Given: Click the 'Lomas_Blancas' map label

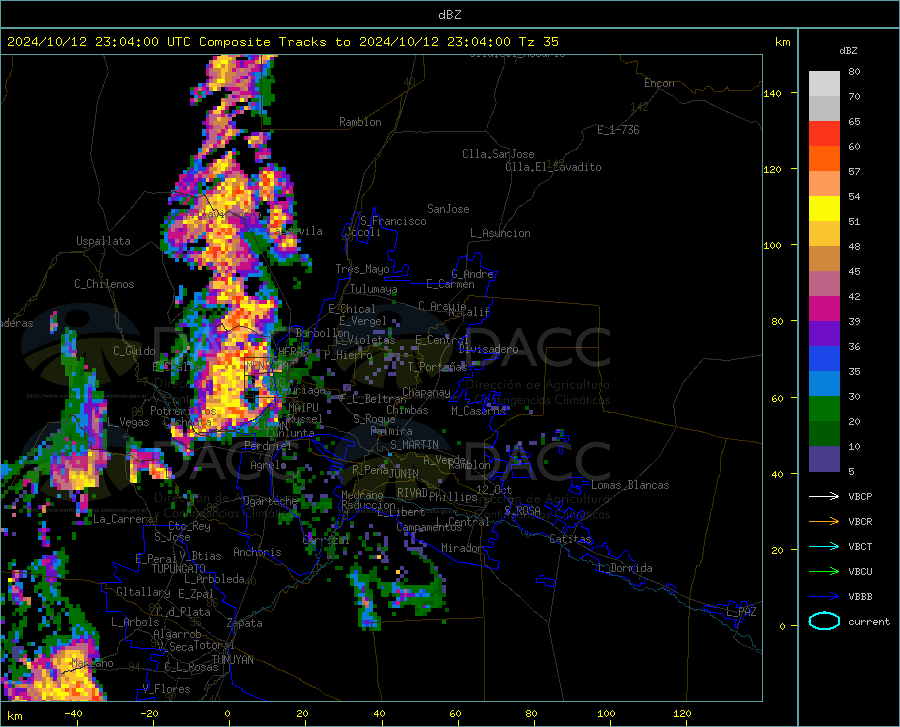Looking at the screenshot, I should [x=630, y=485].
